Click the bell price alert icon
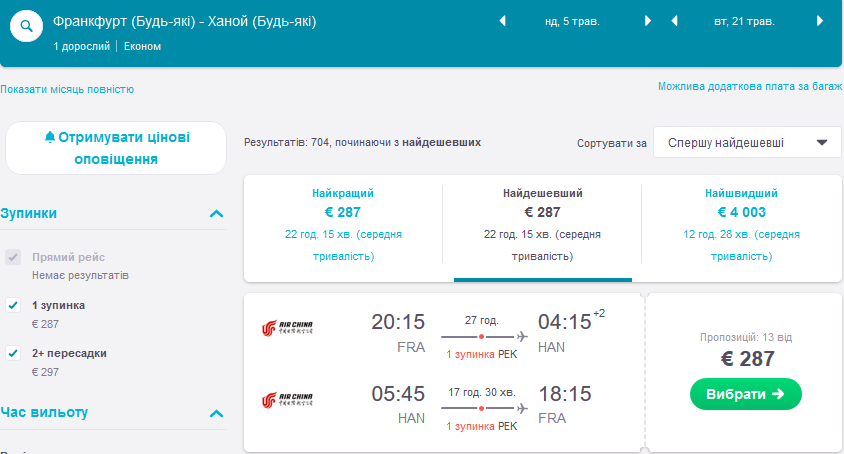Viewport: 844px width, 454px height. 50,137
